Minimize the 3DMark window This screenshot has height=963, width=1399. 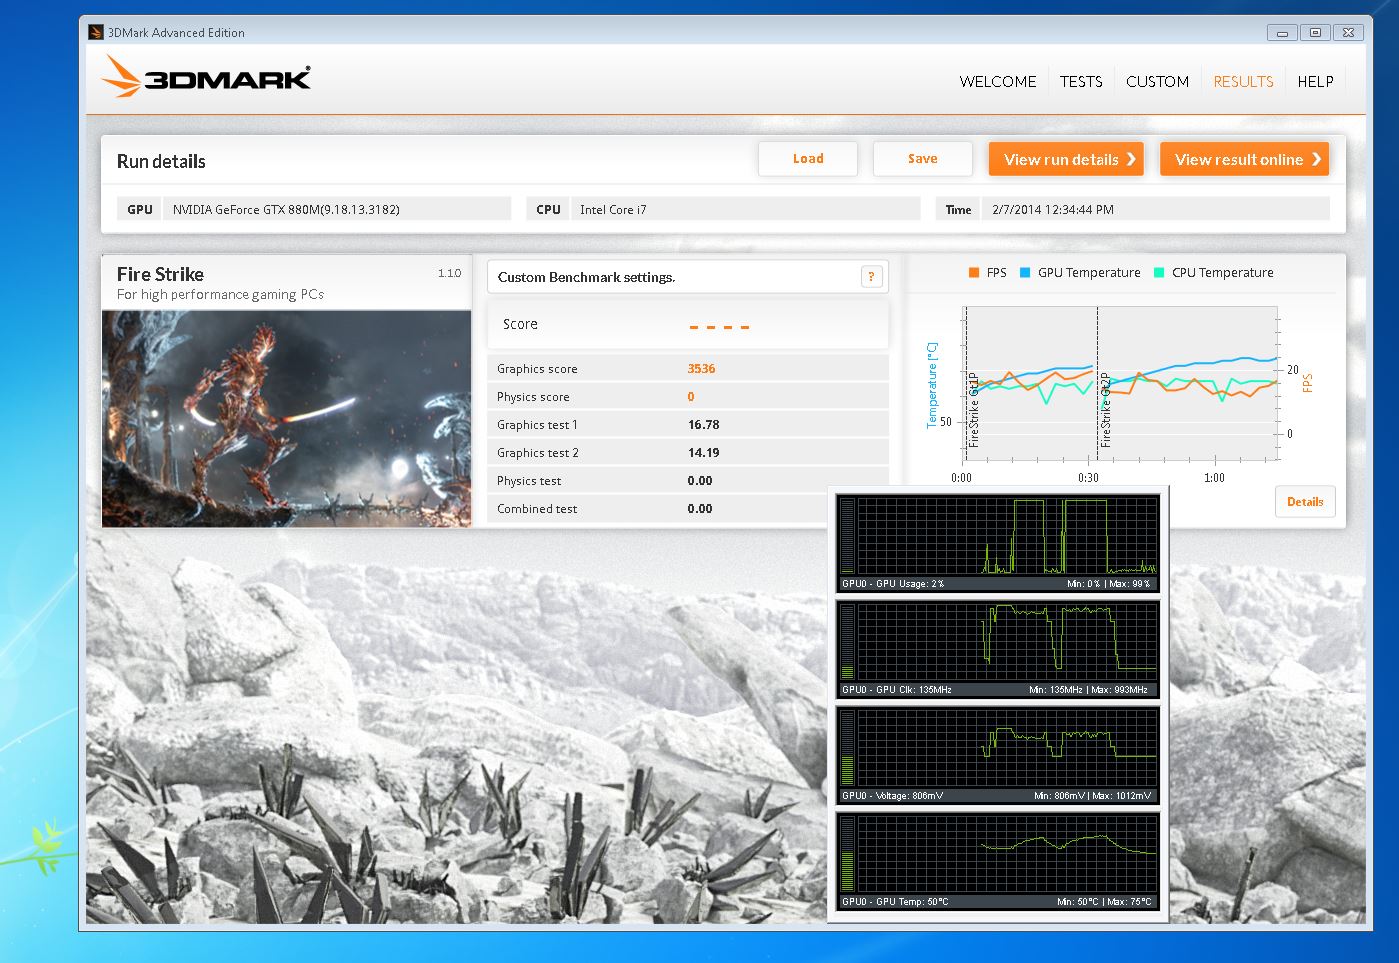(1282, 32)
